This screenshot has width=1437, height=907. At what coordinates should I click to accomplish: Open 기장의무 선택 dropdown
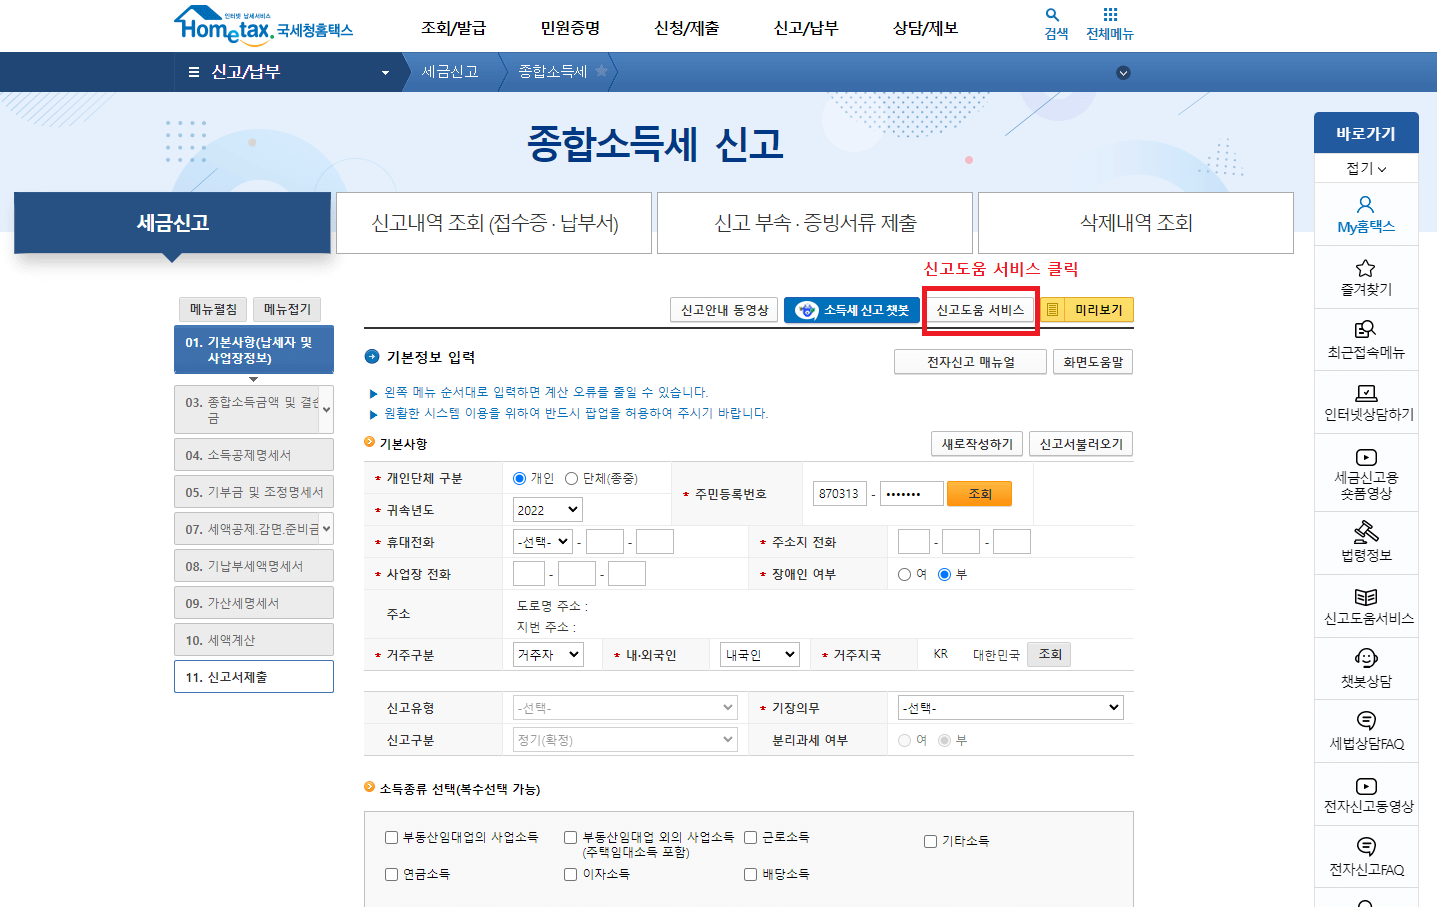1011,708
